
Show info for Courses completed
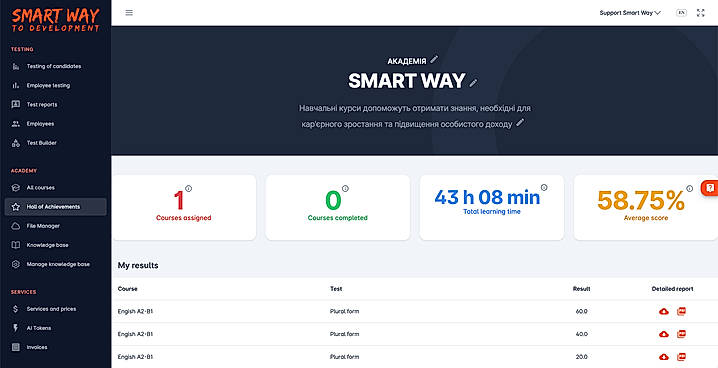pos(345,189)
